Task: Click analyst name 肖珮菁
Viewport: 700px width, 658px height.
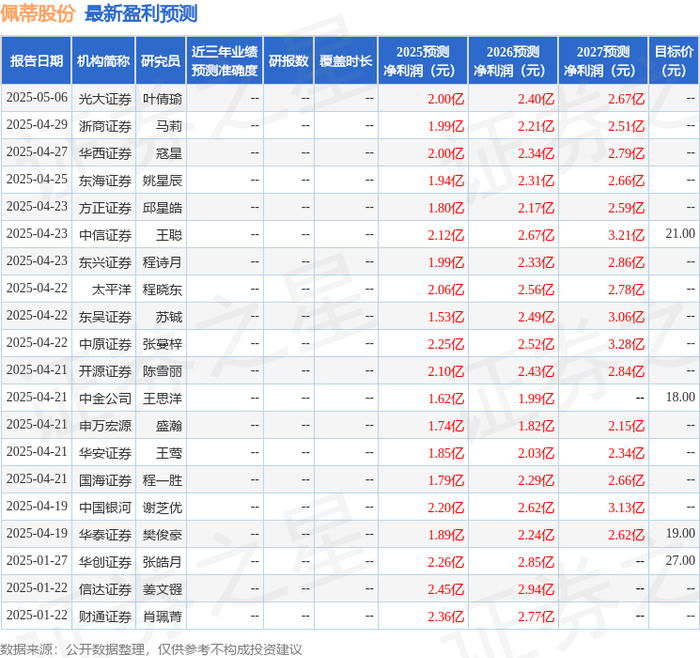Action: click(162, 616)
